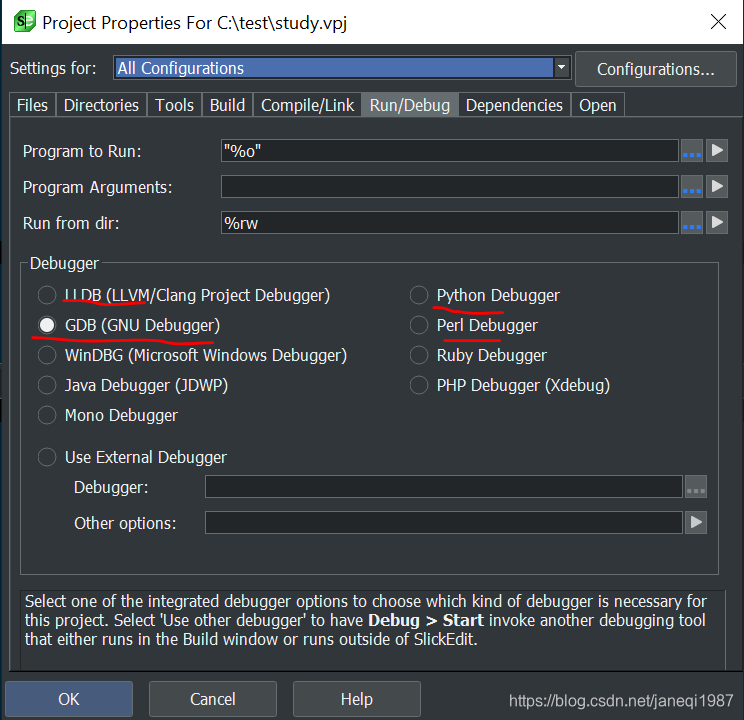Switch to the Open tab
This screenshot has width=744, height=720.
point(597,105)
